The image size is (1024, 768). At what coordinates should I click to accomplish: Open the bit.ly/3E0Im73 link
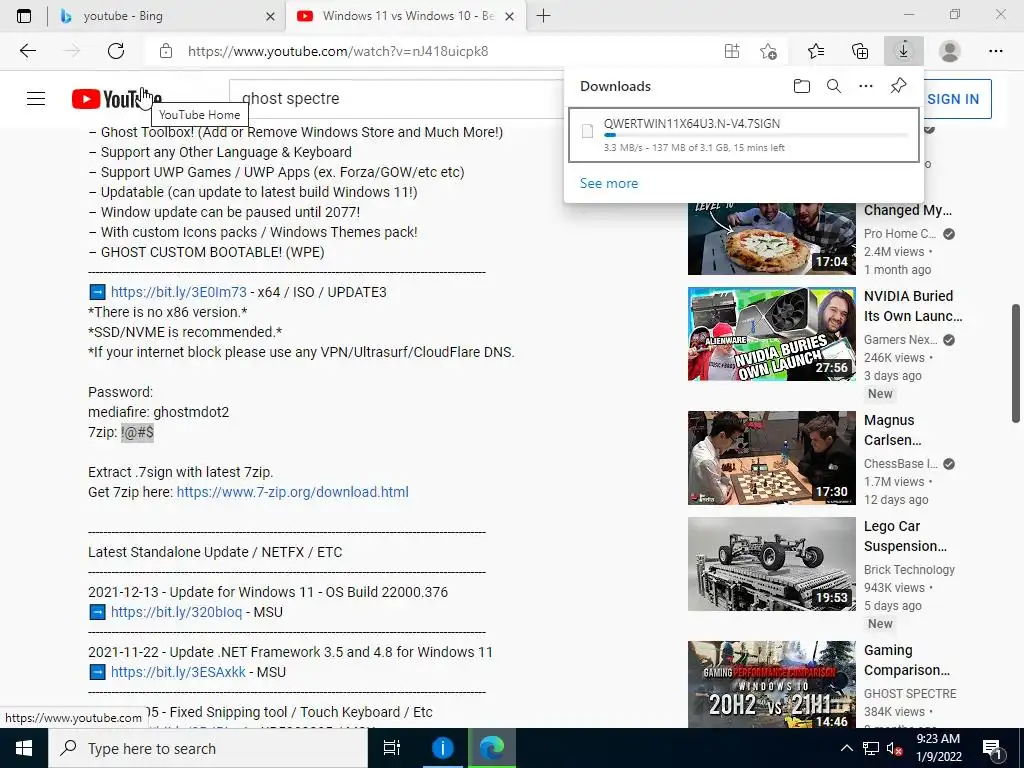[x=178, y=292]
